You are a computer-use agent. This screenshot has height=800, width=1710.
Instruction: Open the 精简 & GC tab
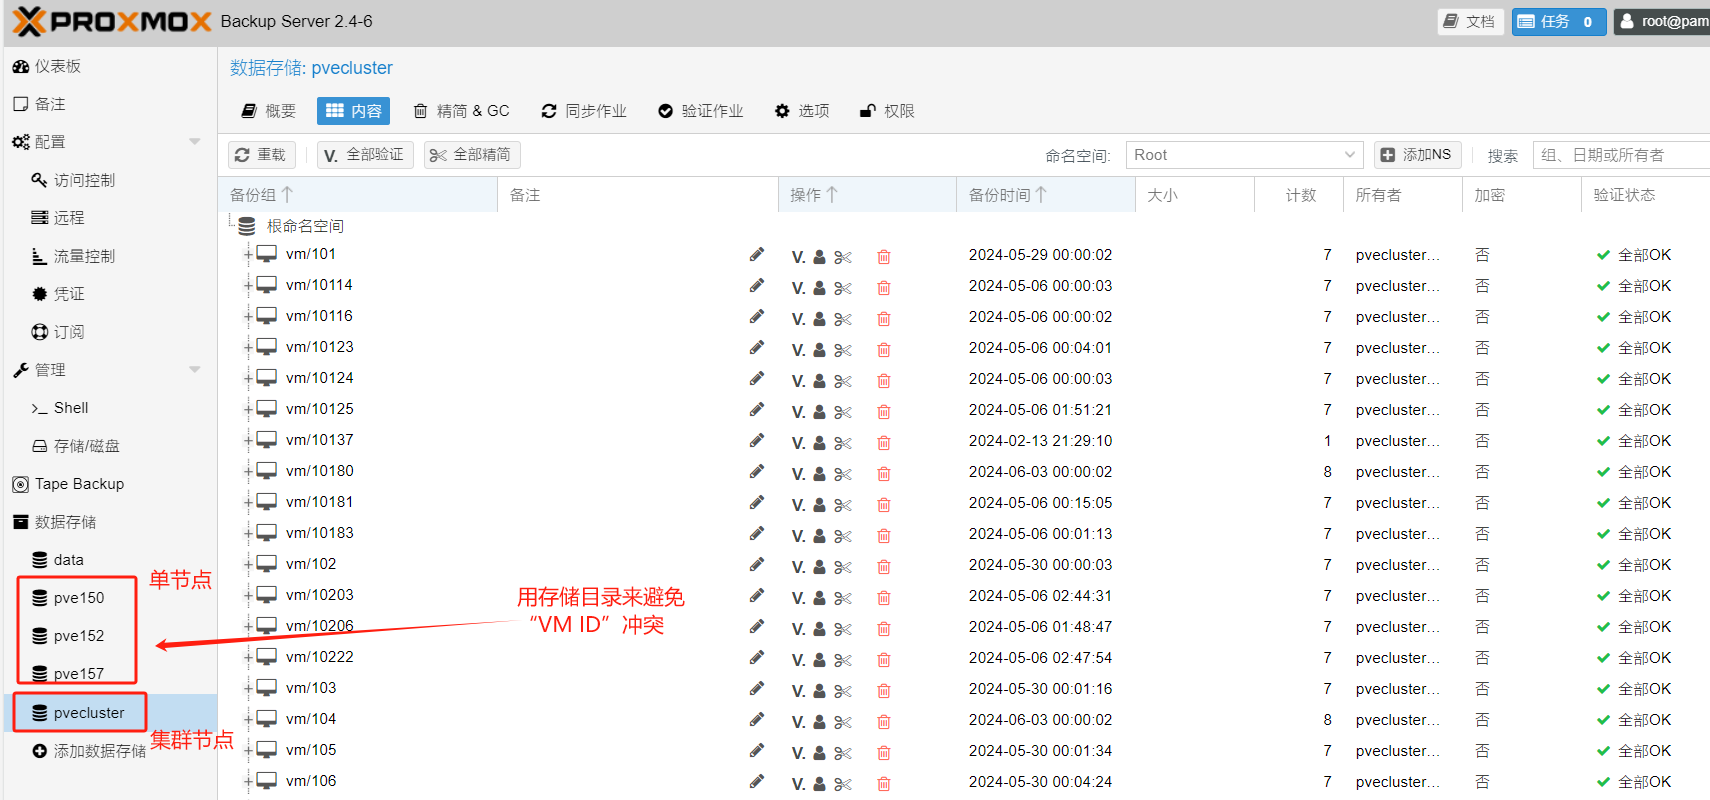(x=462, y=111)
